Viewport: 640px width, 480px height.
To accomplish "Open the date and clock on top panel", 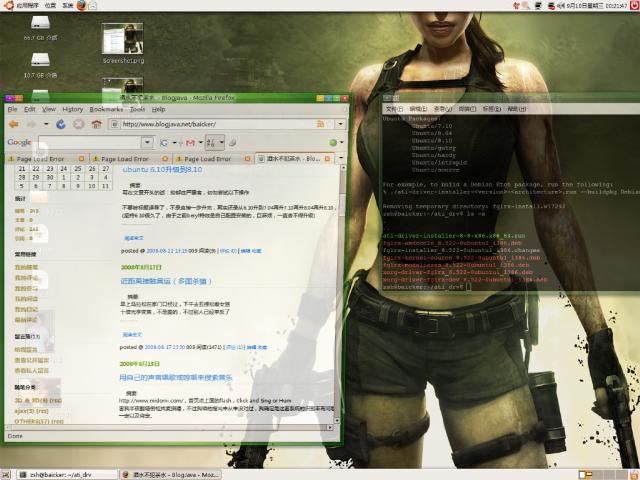I will point(597,6).
